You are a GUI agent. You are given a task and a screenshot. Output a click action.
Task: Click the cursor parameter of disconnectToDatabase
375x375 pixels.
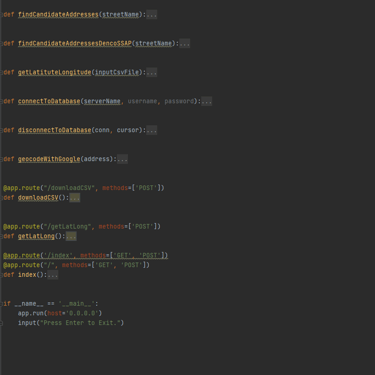click(128, 130)
